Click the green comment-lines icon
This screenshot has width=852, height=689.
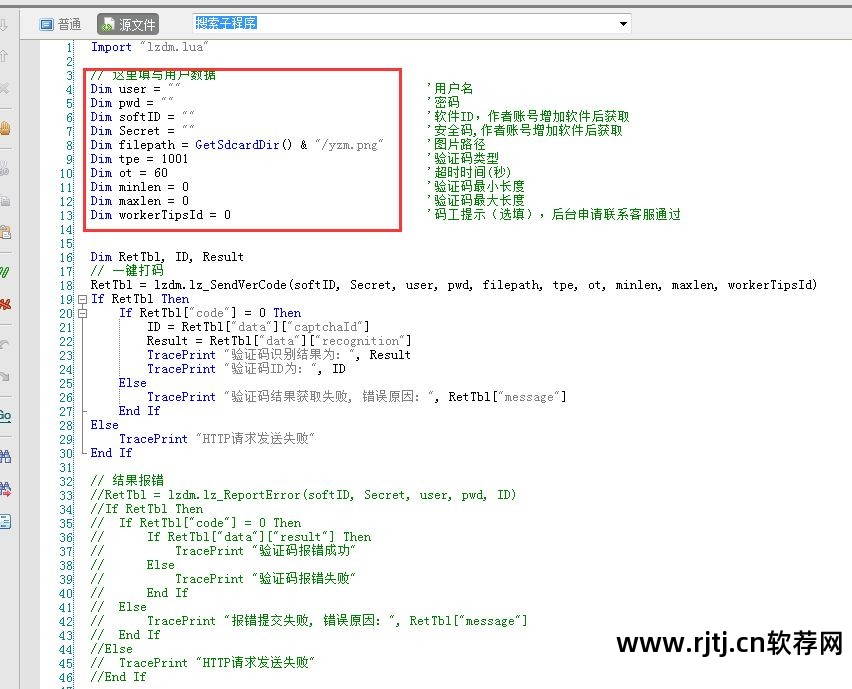click(5, 272)
